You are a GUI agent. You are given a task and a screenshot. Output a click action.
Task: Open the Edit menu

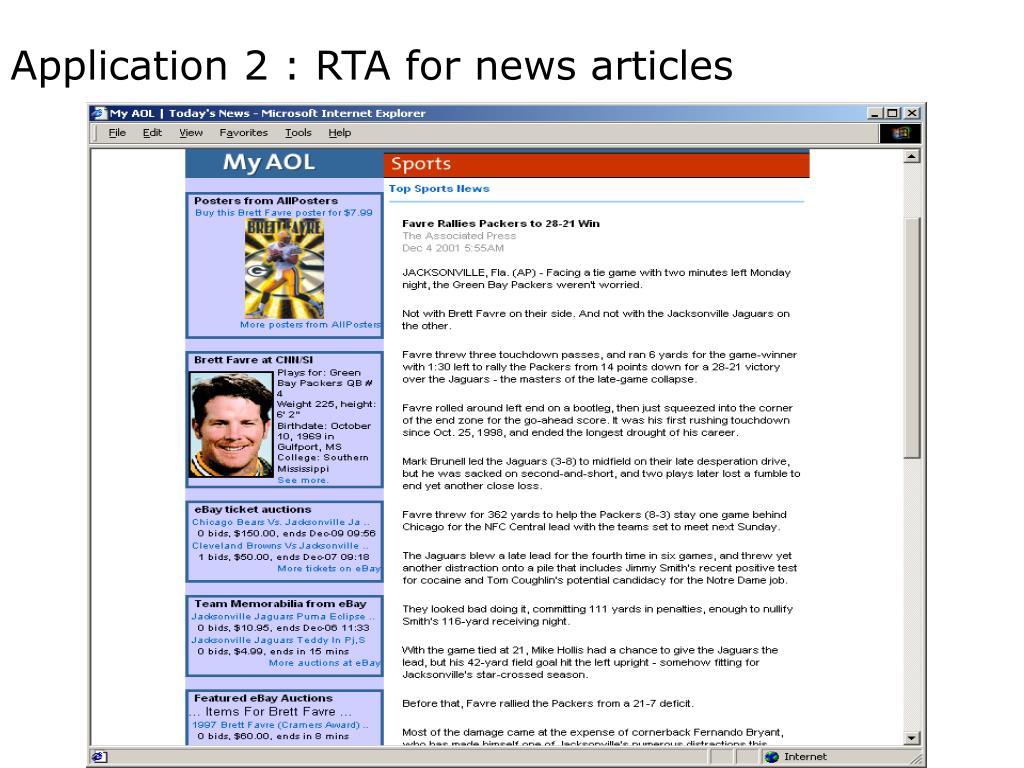[x=152, y=133]
